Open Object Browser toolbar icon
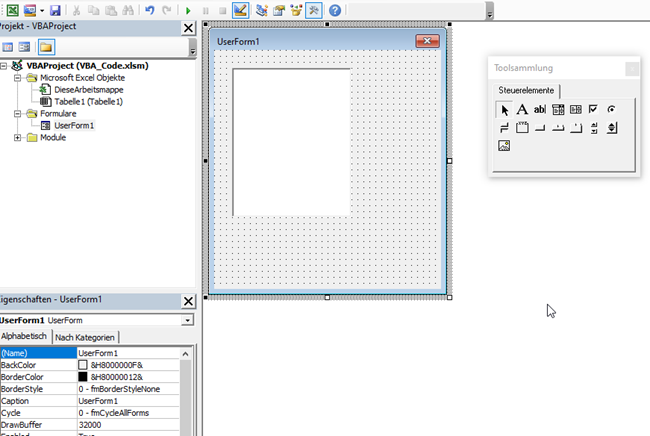Screen dimensions: 650x436 pyautogui.click(x=296, y=10)
